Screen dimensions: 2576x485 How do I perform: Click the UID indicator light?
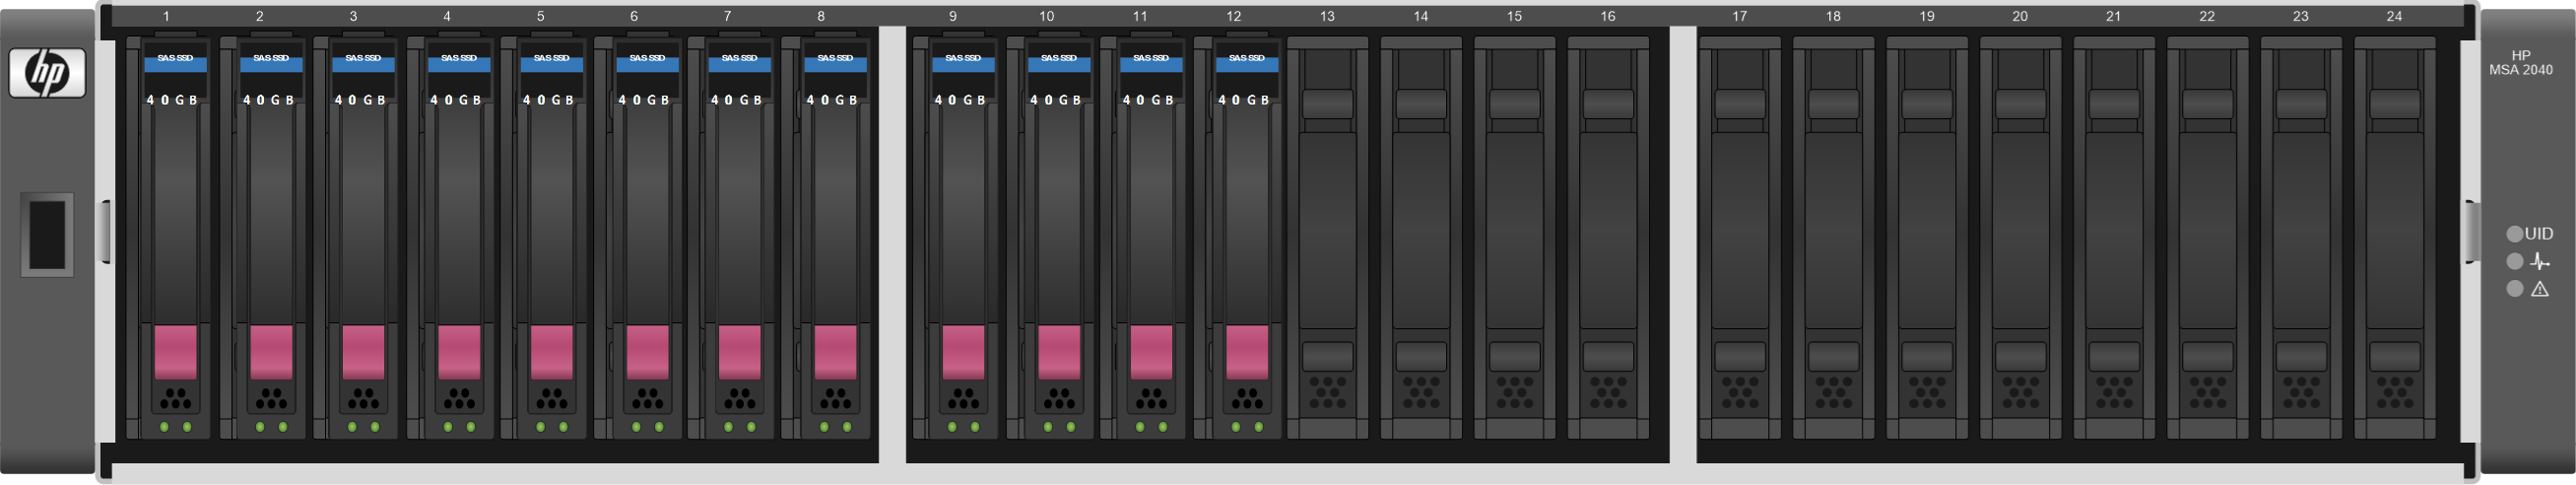coord(2514,234)
